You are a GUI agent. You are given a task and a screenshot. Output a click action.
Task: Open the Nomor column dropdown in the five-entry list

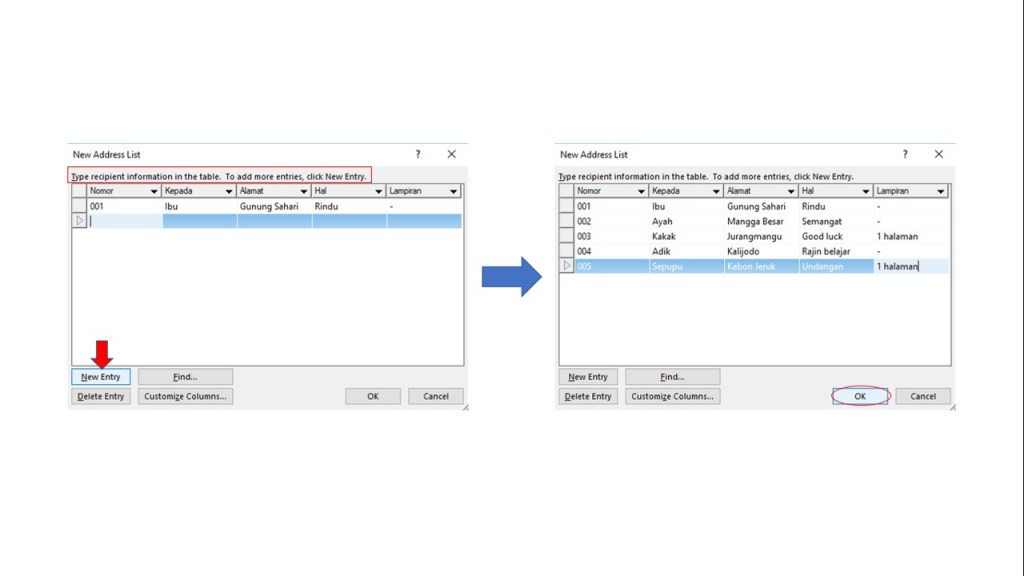tap(641, 191)
